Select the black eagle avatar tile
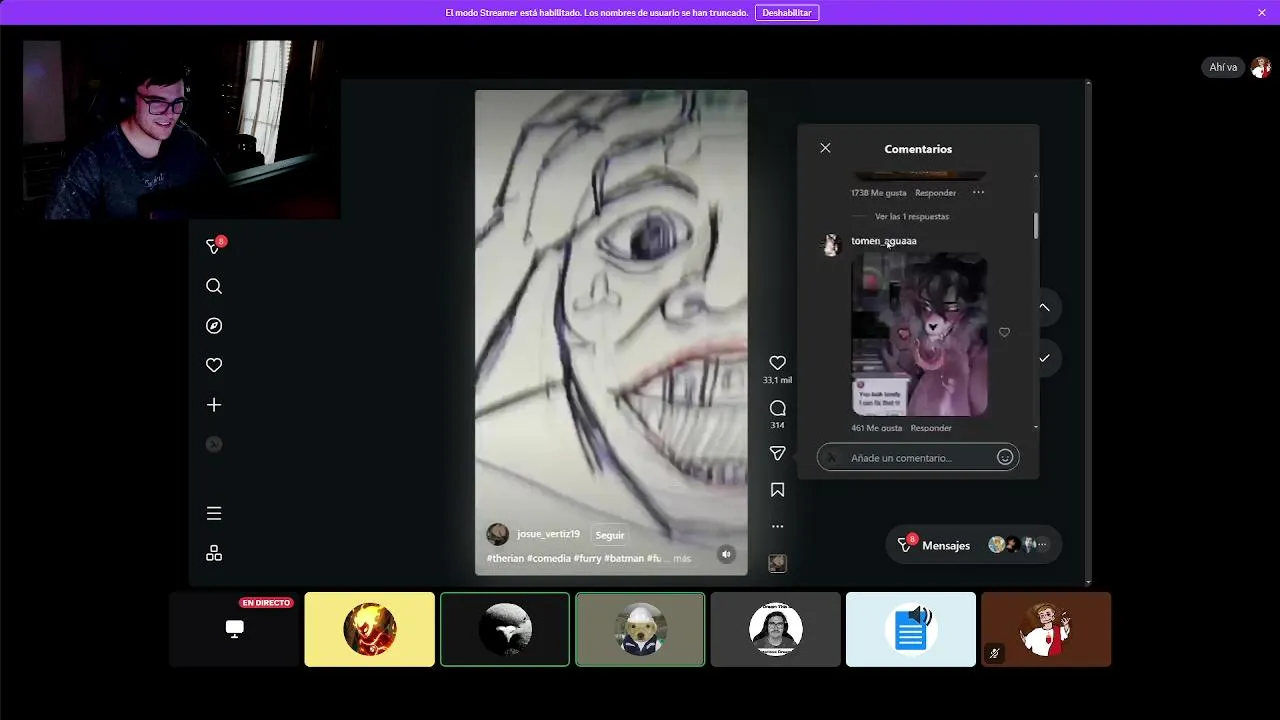This screenshot has width=1280, height=720. [x=505, y=629]
